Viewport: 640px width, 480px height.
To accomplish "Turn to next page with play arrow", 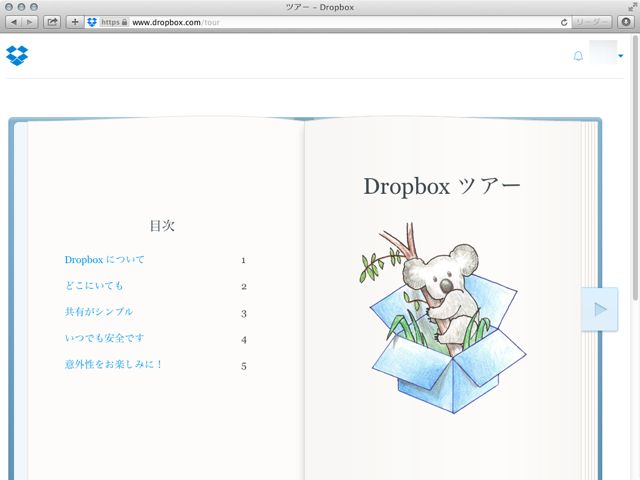I will pos(599,309).
